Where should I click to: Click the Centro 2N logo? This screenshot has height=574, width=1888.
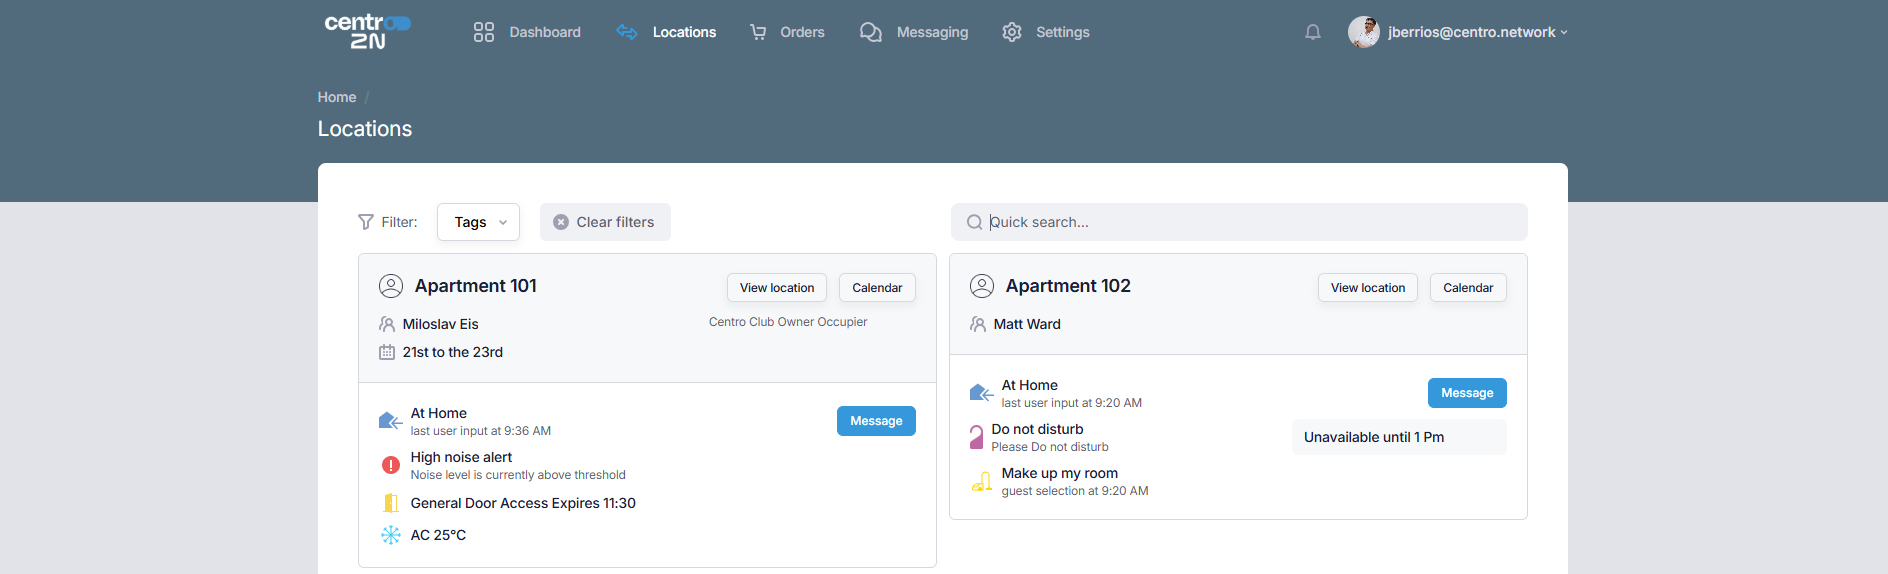(367, 31)
